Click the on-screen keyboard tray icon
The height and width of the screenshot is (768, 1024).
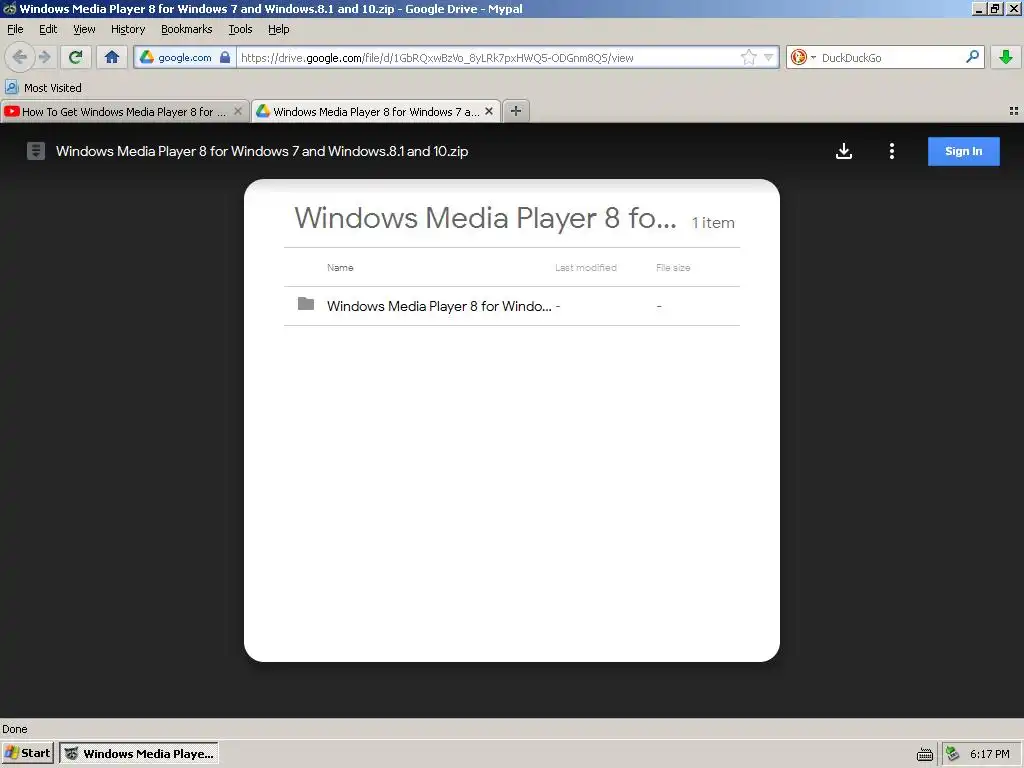925,754
